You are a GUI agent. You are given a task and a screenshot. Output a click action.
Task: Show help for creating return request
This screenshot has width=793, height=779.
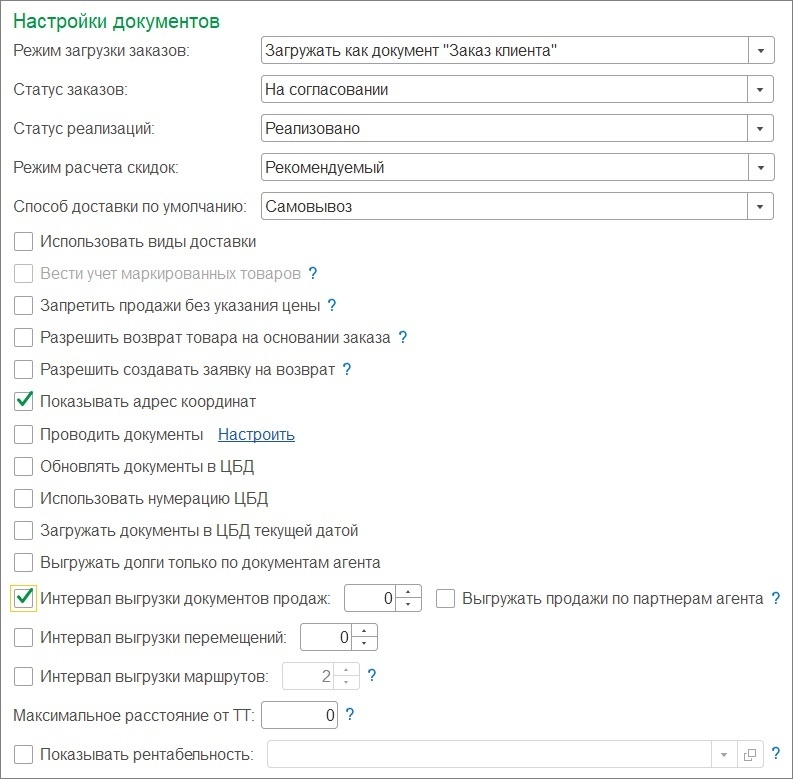pyautogui.click(x=347, y=369)
